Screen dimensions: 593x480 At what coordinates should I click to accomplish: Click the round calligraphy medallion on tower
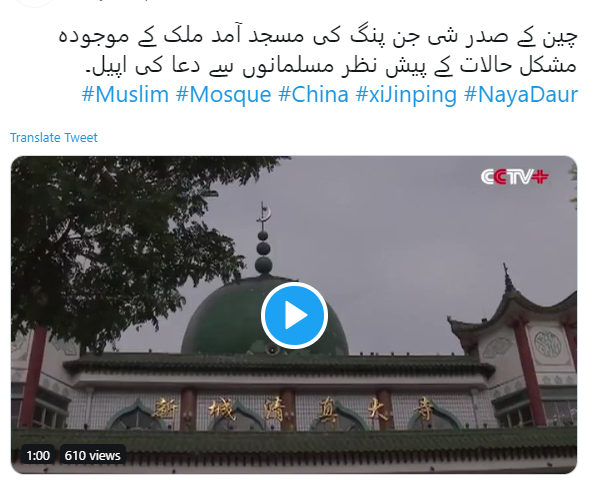tap(548, 344)
